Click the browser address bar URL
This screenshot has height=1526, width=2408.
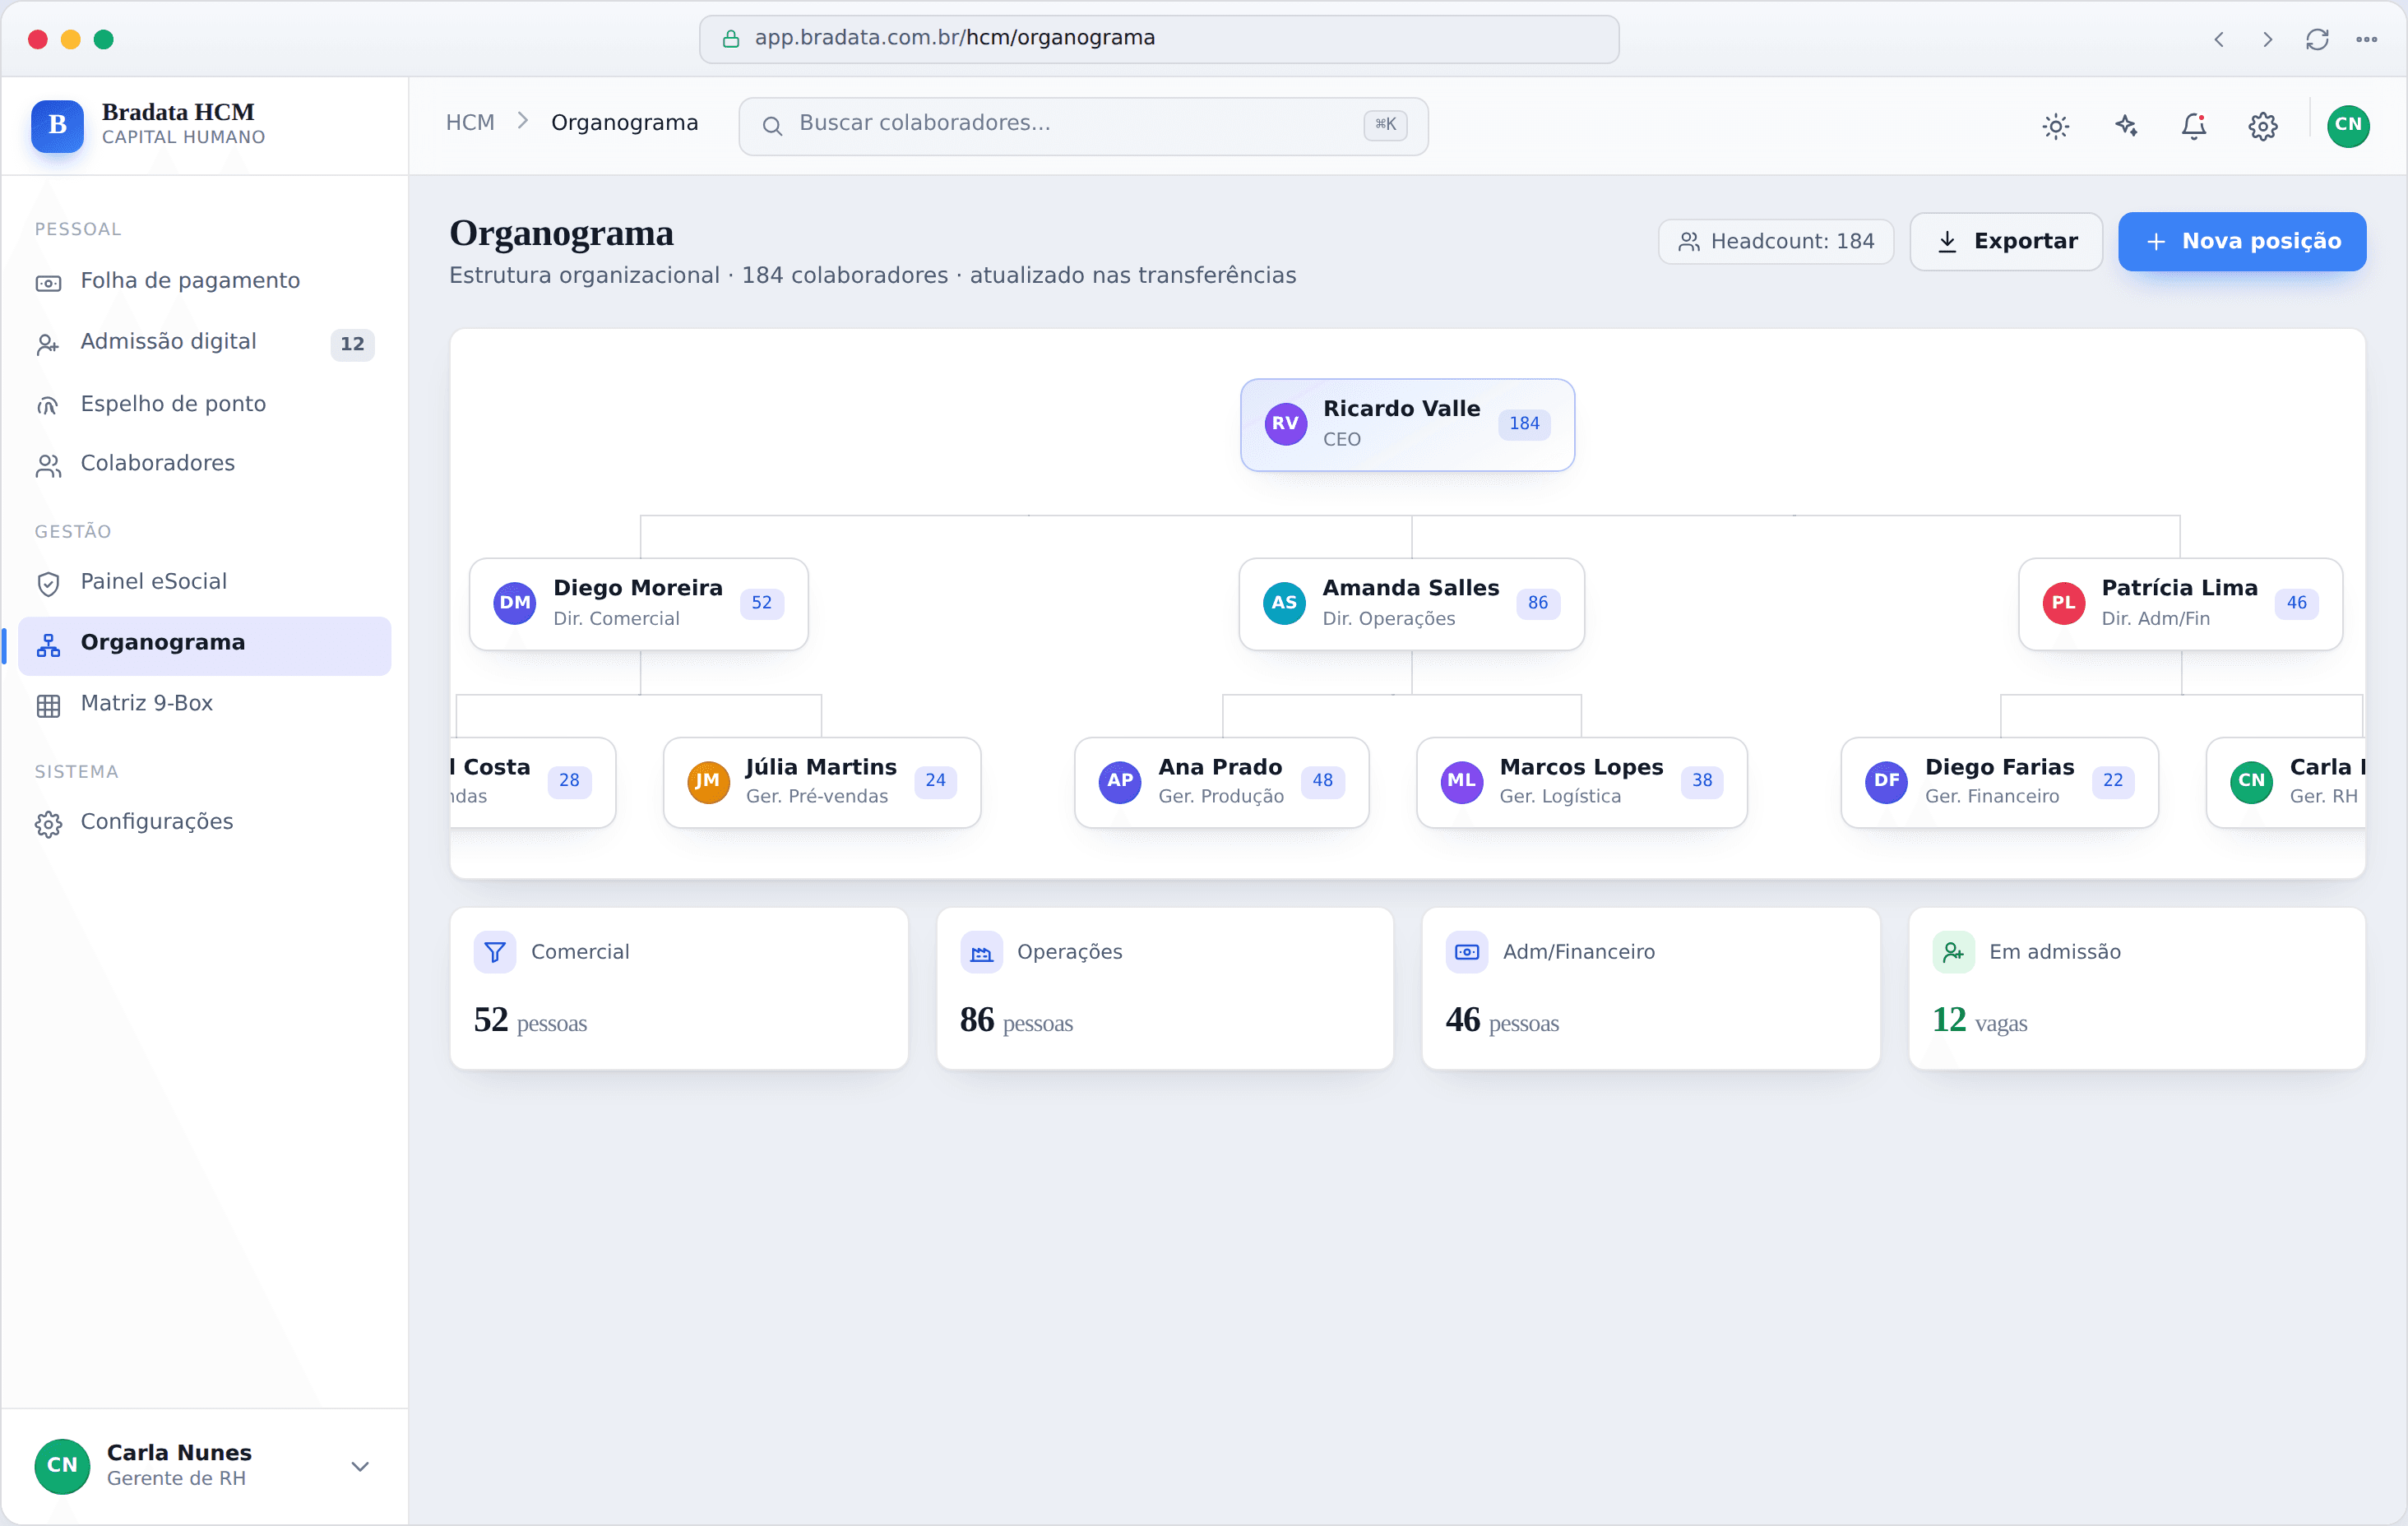pos(1159,38)
